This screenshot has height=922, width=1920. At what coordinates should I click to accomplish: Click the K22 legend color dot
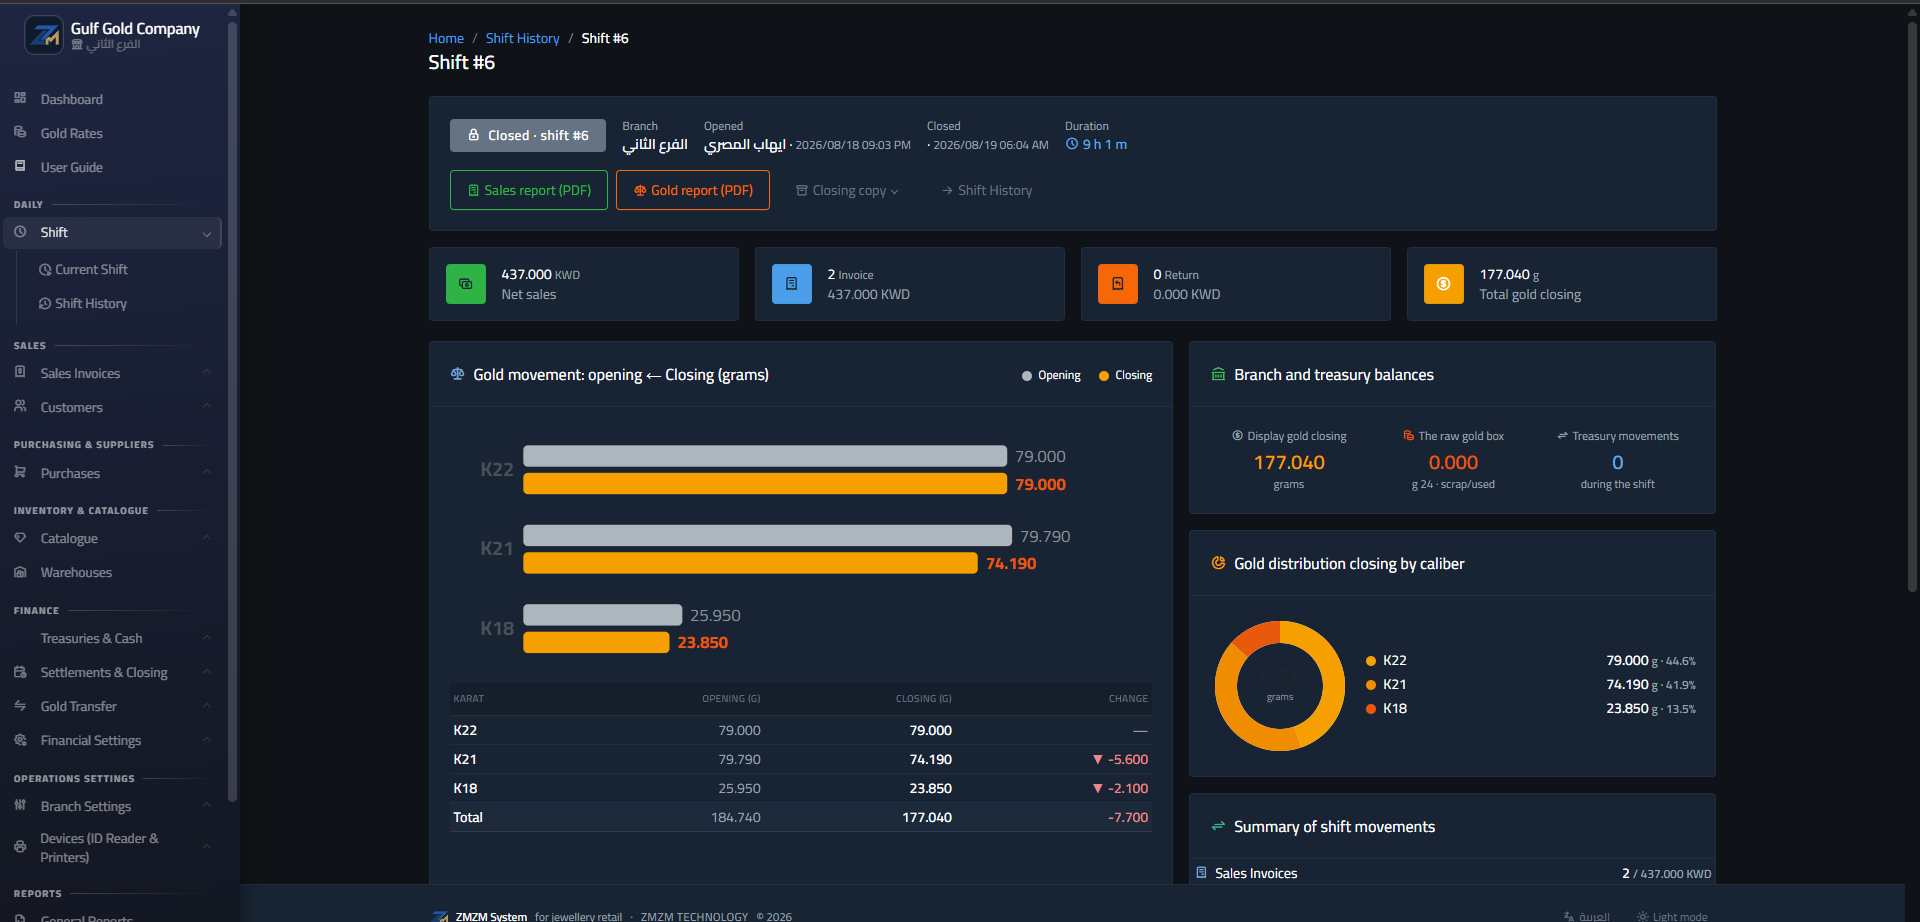pos(1371,661)
